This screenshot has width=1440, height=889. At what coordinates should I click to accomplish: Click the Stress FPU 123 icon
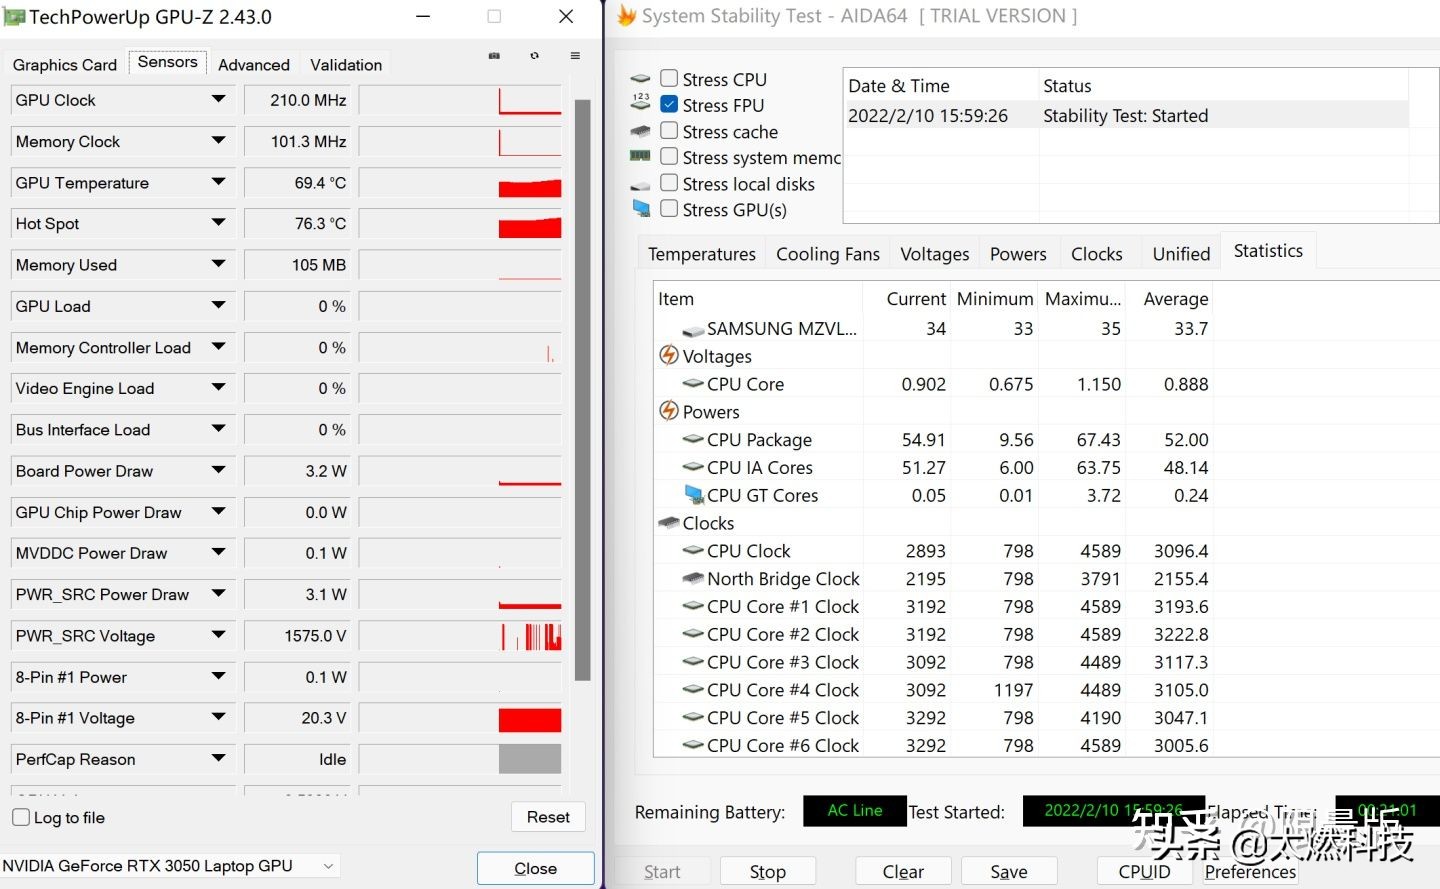click(x=641, y=102)
